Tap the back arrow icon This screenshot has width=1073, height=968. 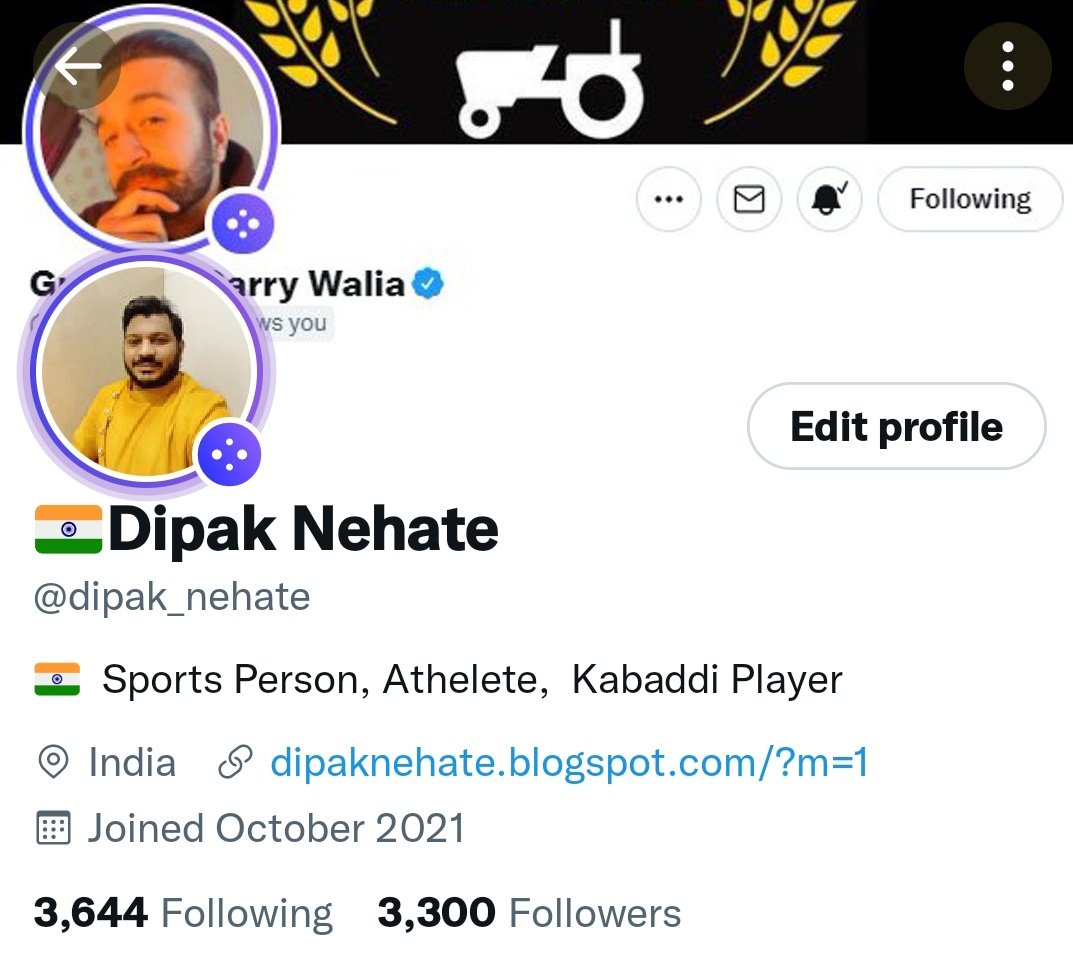pyautogui.click(x=77, y=66)
